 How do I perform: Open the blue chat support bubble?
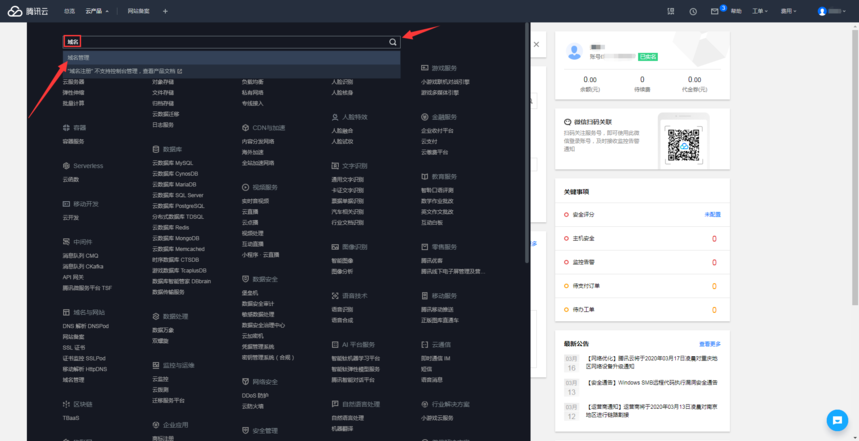[x=836, y=419]
